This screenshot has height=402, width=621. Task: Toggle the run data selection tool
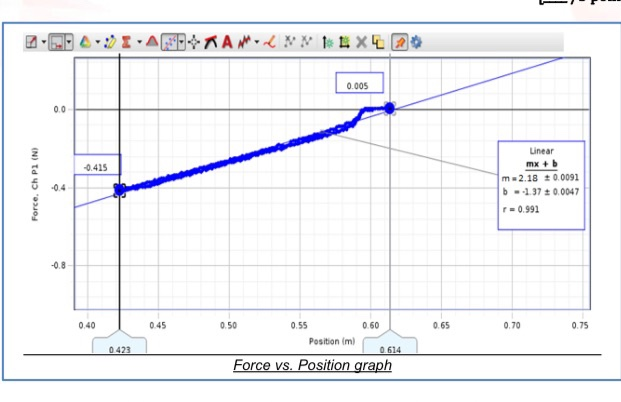click(57, 42)
